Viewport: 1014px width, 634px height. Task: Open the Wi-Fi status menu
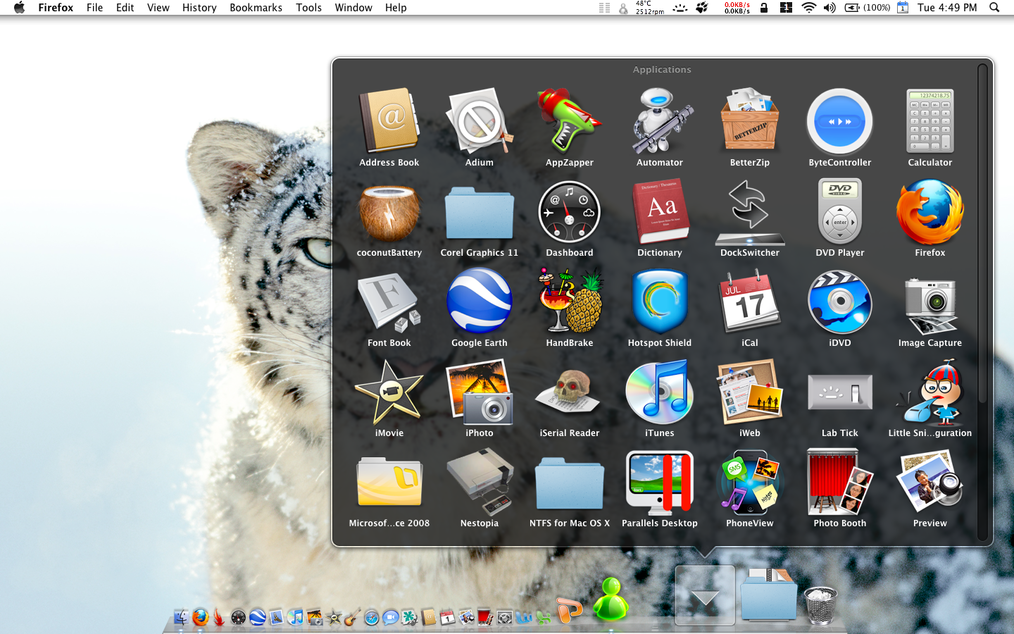(808, 8)
